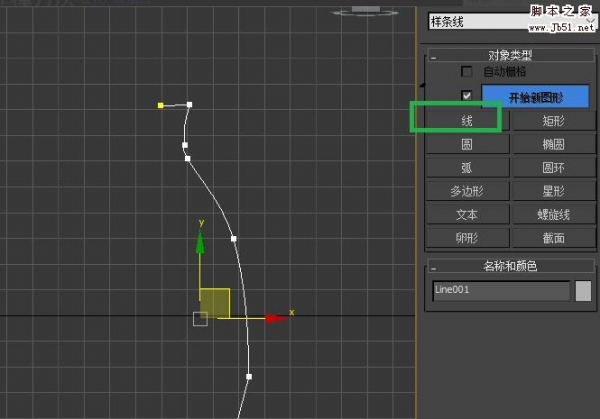
Task: Uncheck the start new shape checkbox
Action: pos(466,95)
